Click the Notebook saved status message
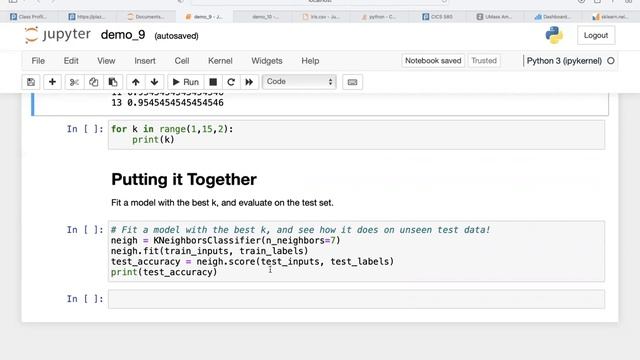Image resolution: width=640 pixels, height=360 pixels. [x=433, y=61]
